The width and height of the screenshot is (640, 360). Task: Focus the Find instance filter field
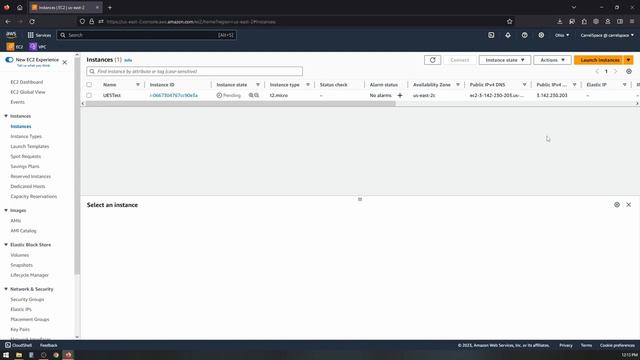tap(195, 71)
